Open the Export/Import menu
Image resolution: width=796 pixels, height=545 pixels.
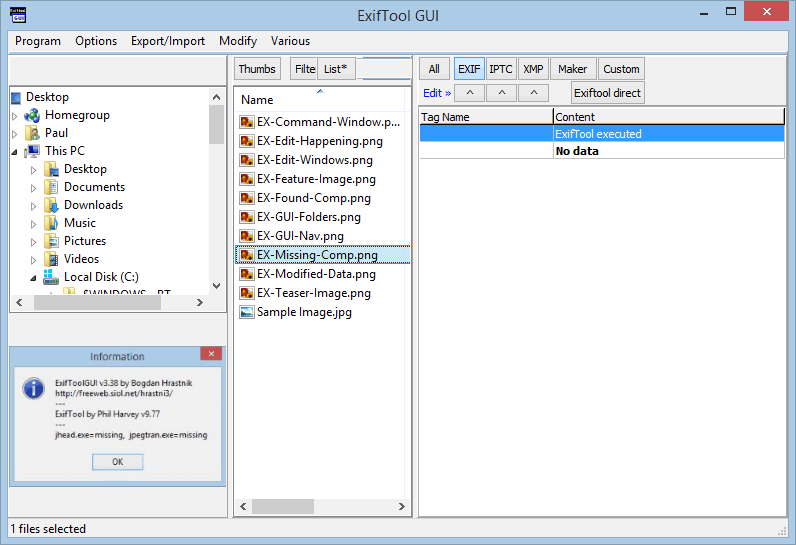tap(167, 41)
